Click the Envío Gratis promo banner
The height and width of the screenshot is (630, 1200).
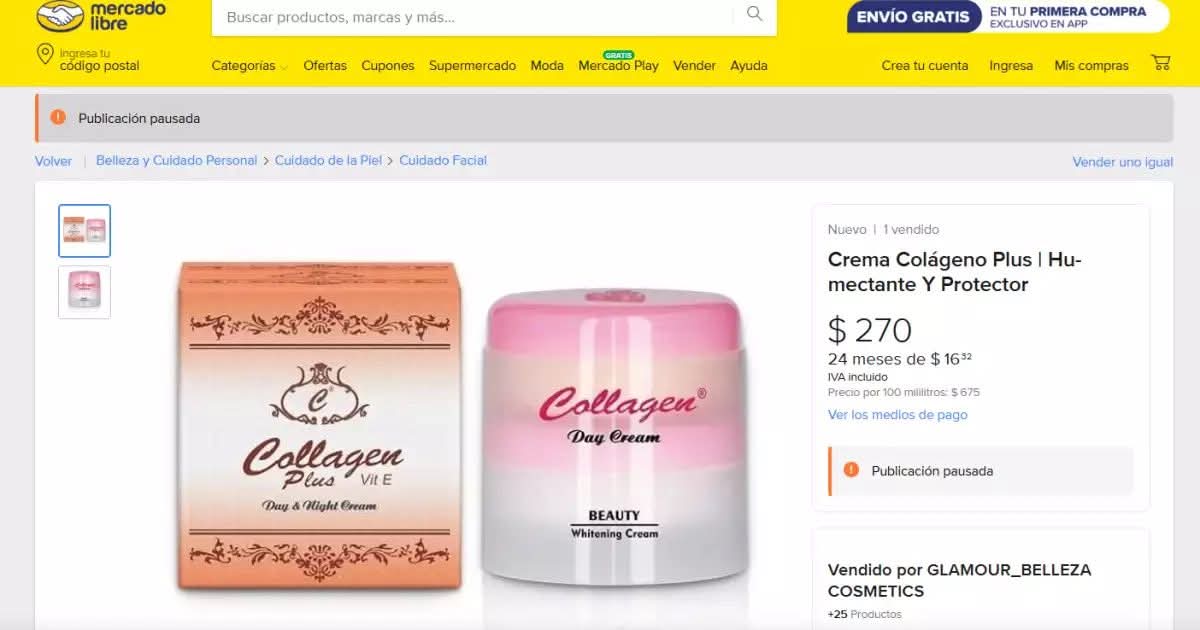click(1008, 16)
